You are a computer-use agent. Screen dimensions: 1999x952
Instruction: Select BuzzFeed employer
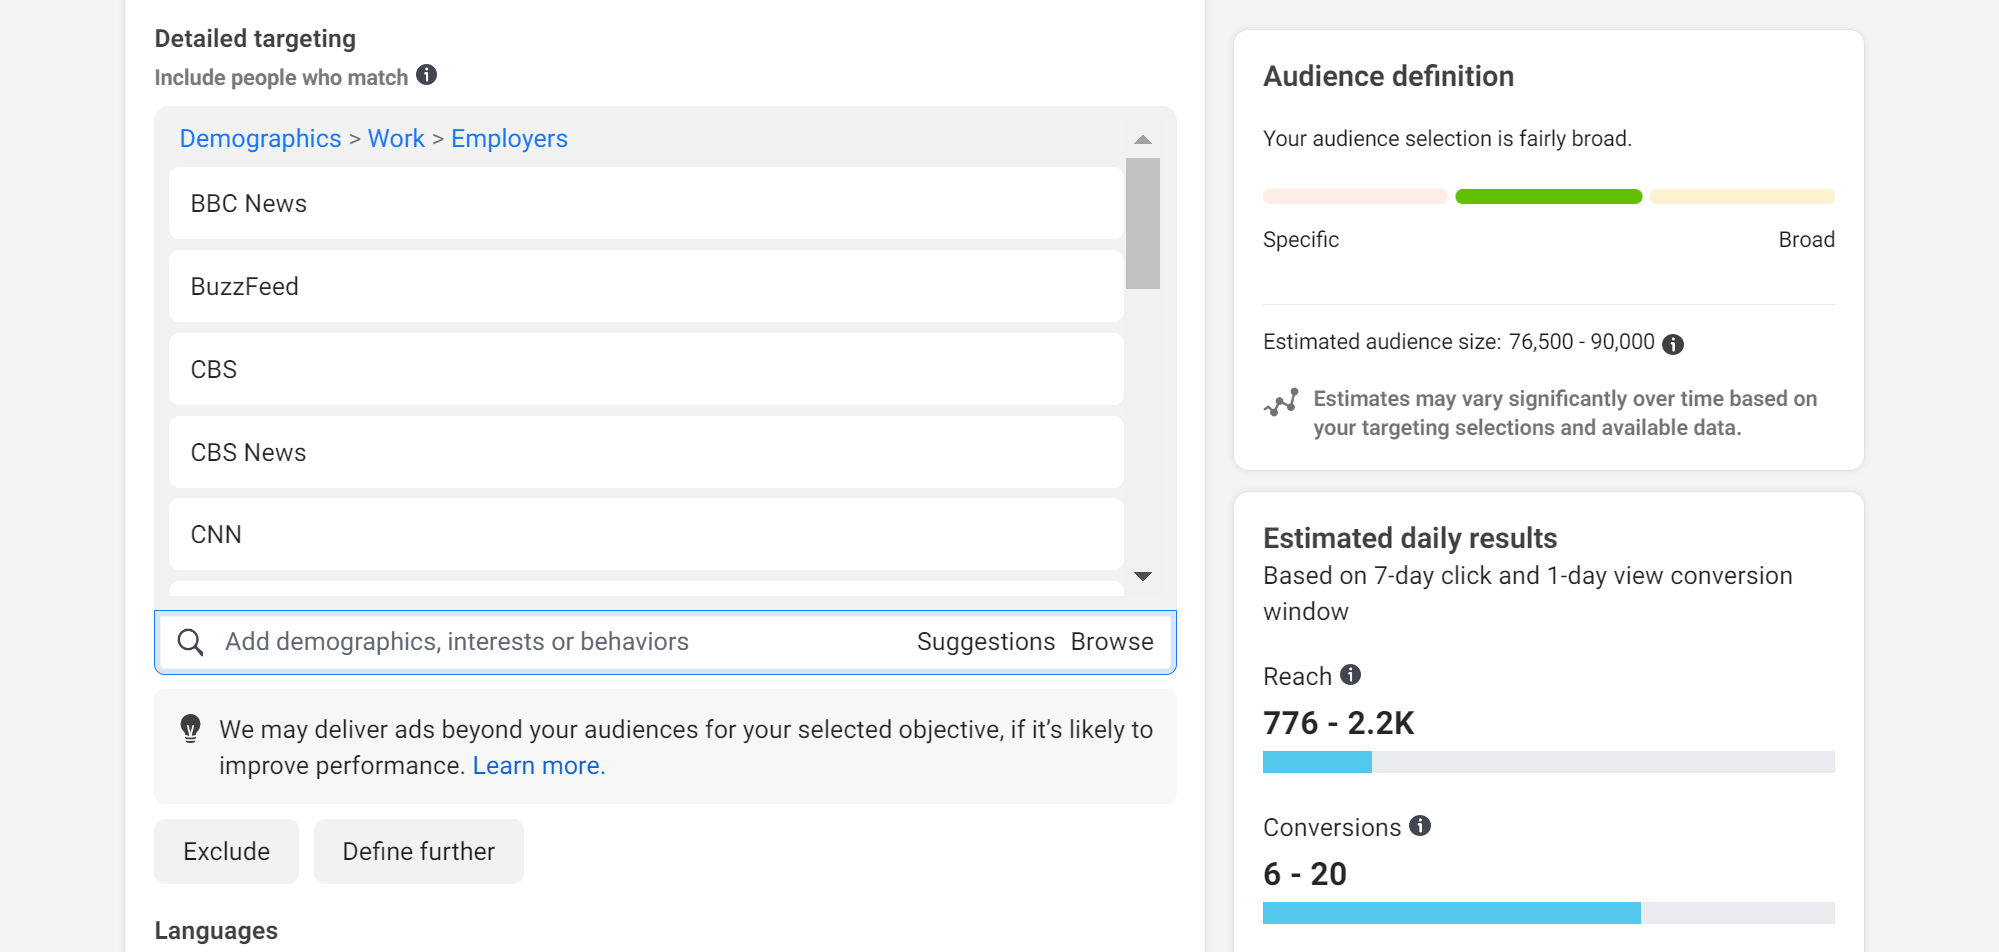[646, 286]
